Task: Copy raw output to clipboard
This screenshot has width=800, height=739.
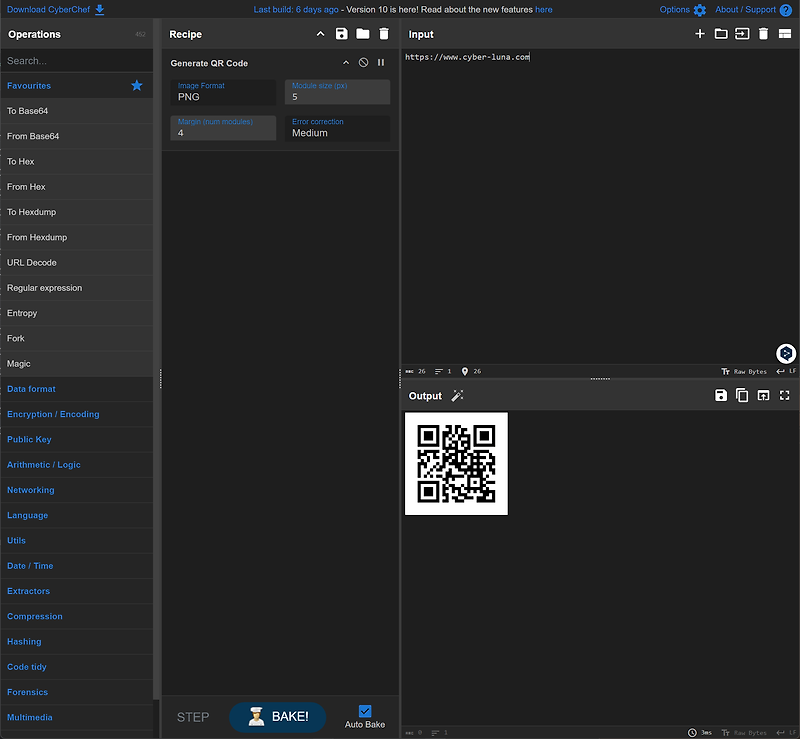Action: pyautogui.click(x=742, y=396)
